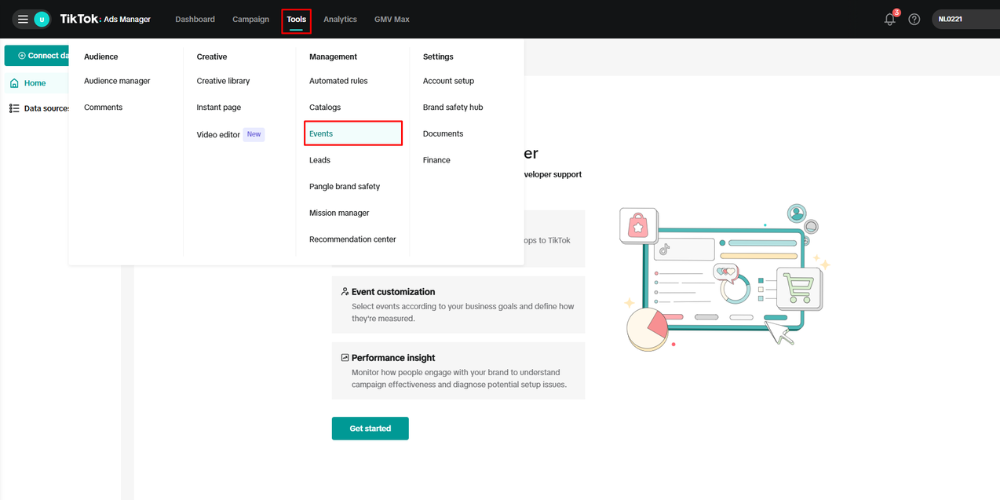
Task: Switch to the GMV Max tab
Action: 391,19
